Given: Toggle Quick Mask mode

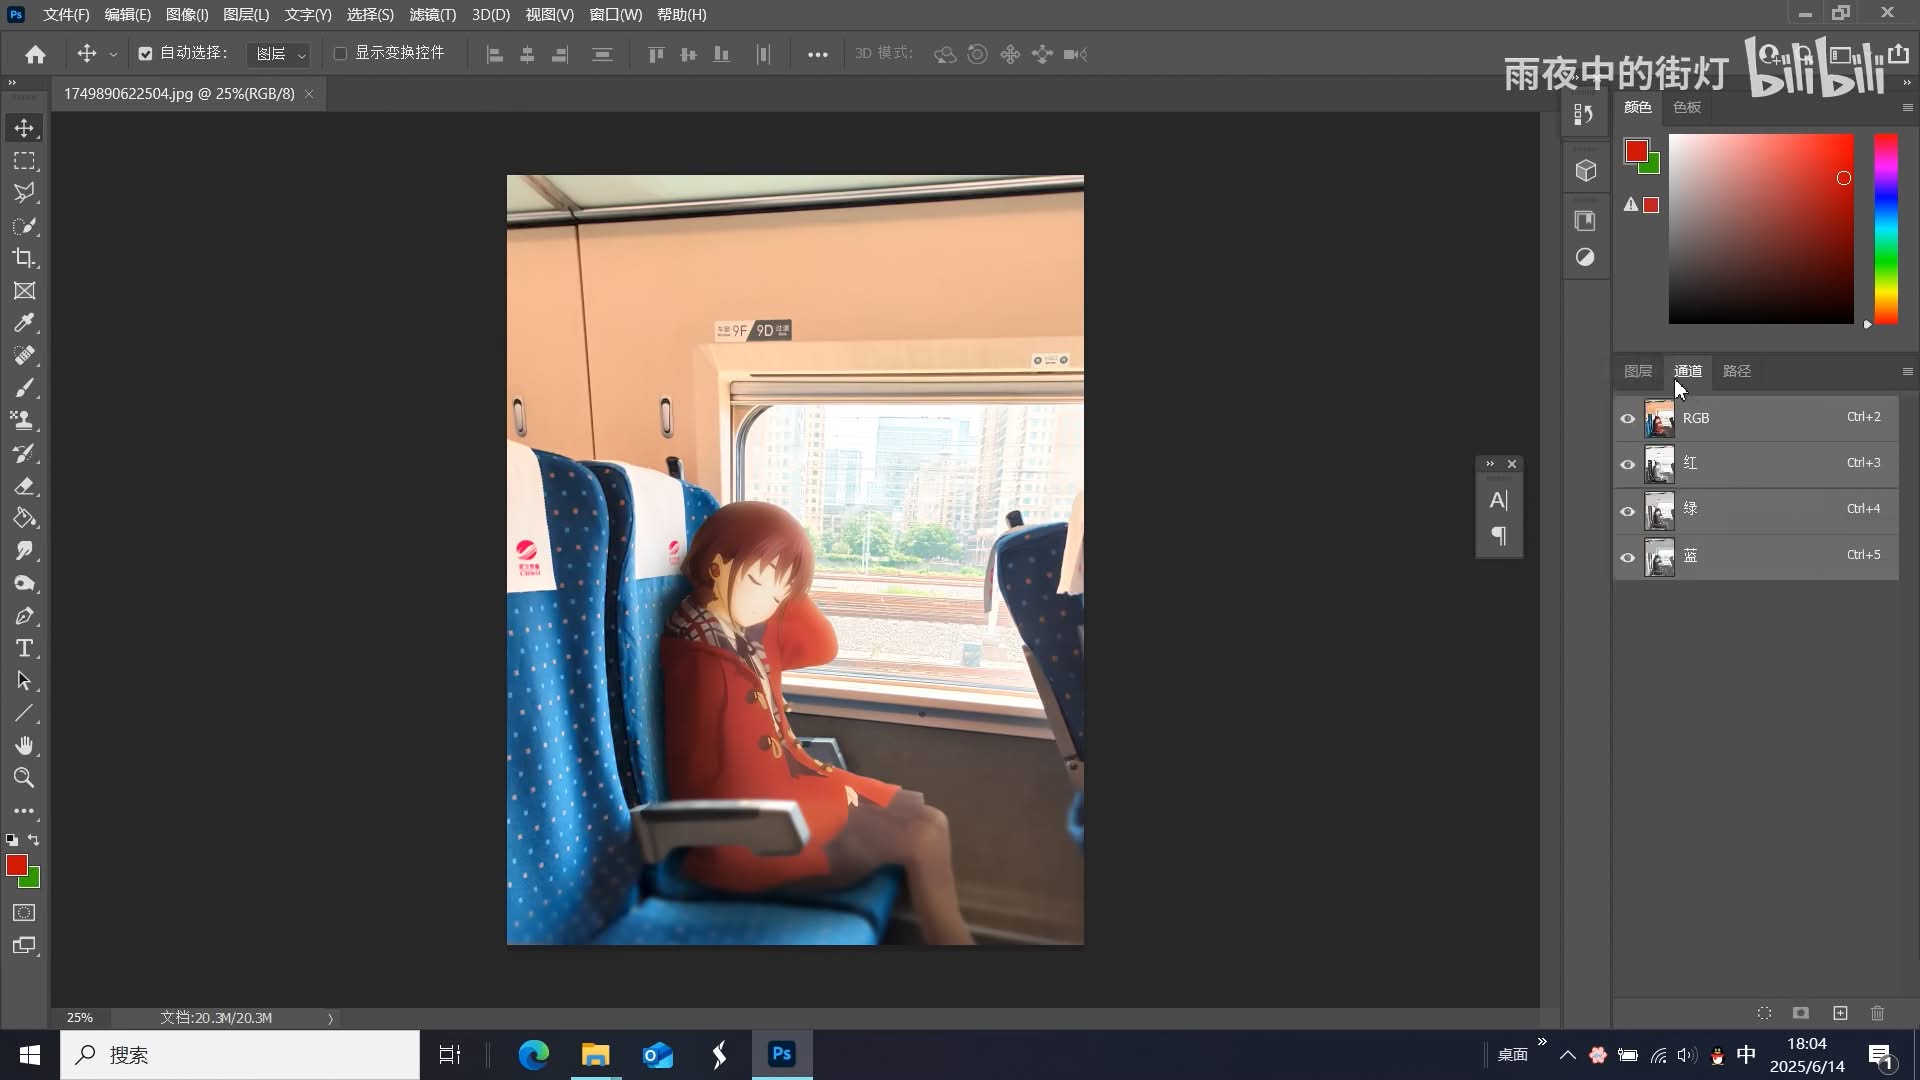Looking at the screenshot, I should (24, 913).
